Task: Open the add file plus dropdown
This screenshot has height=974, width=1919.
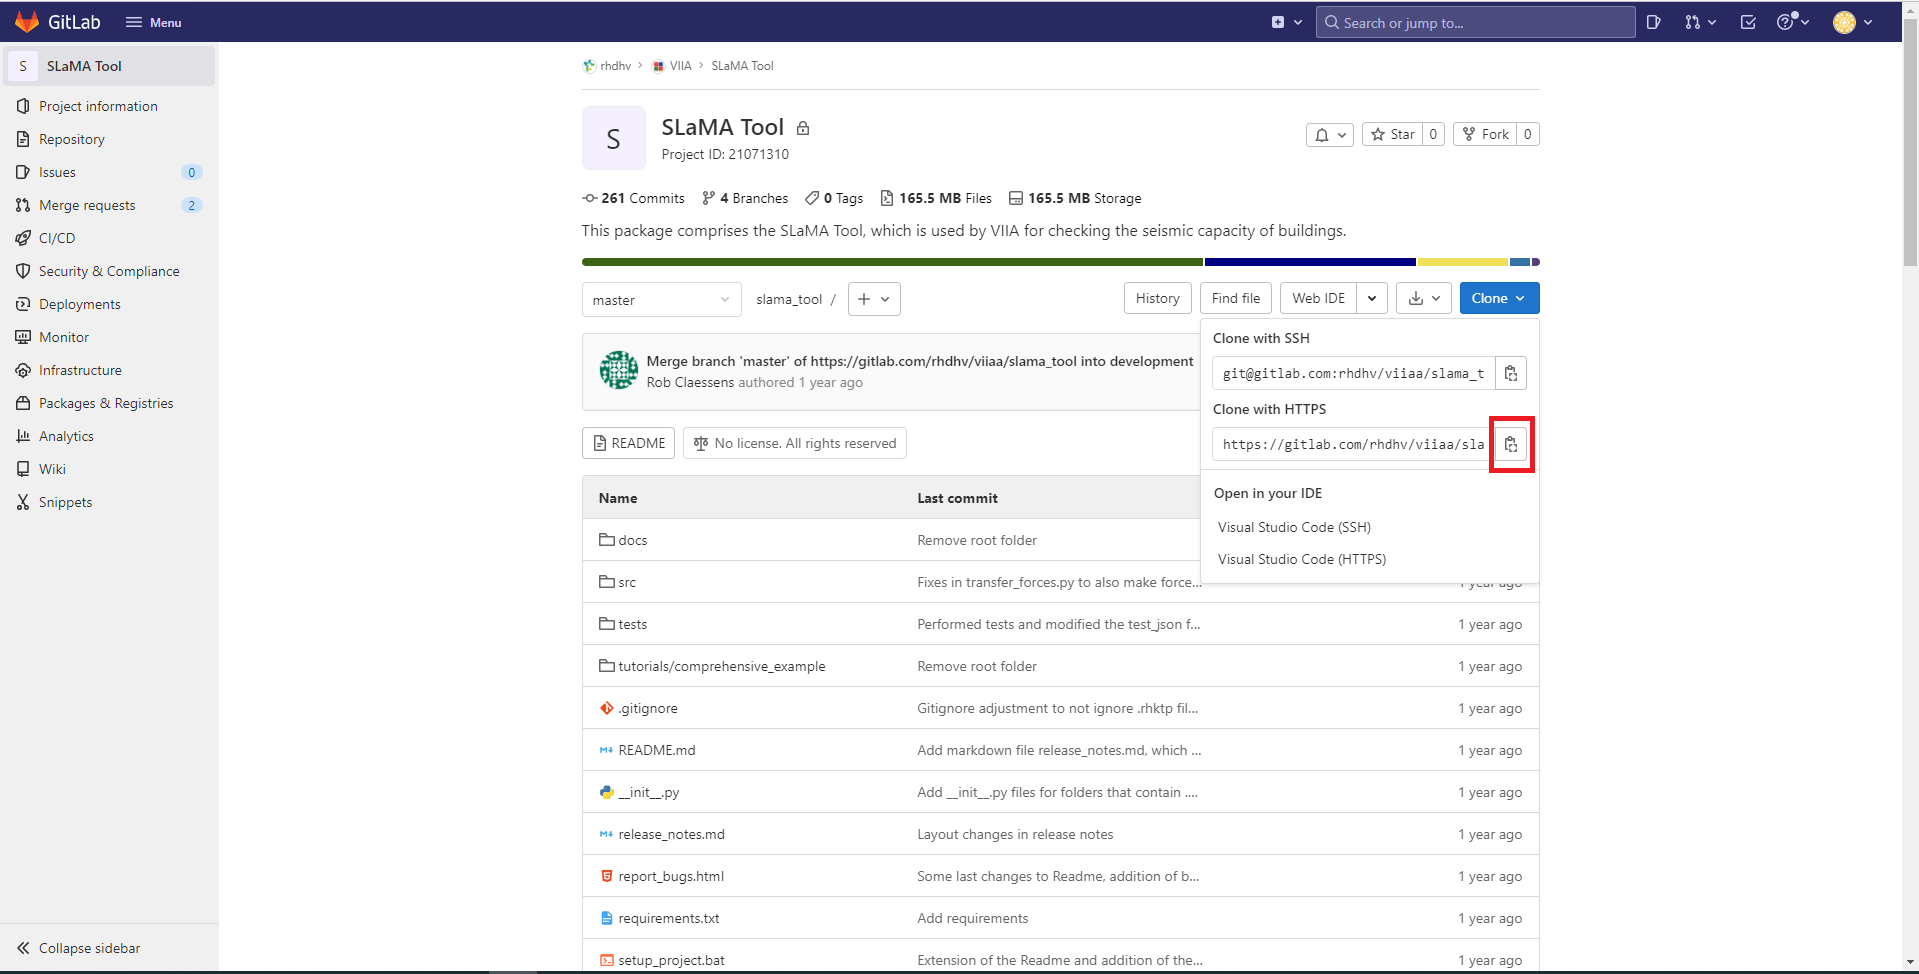Action: 874,299
